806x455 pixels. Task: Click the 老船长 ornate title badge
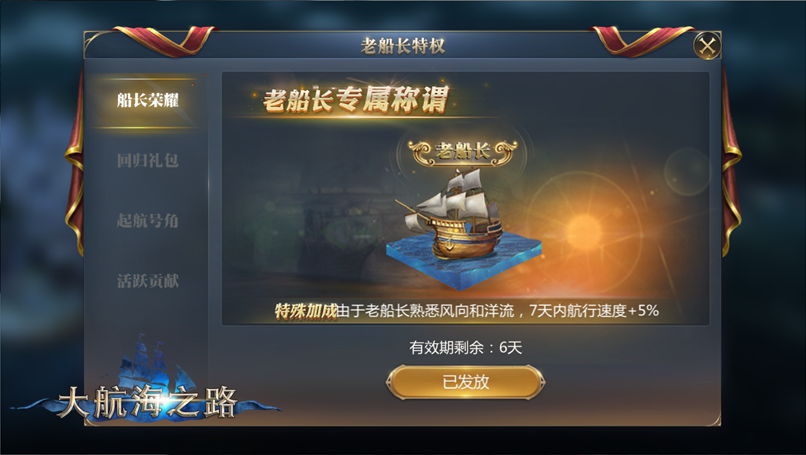(463, 152)
